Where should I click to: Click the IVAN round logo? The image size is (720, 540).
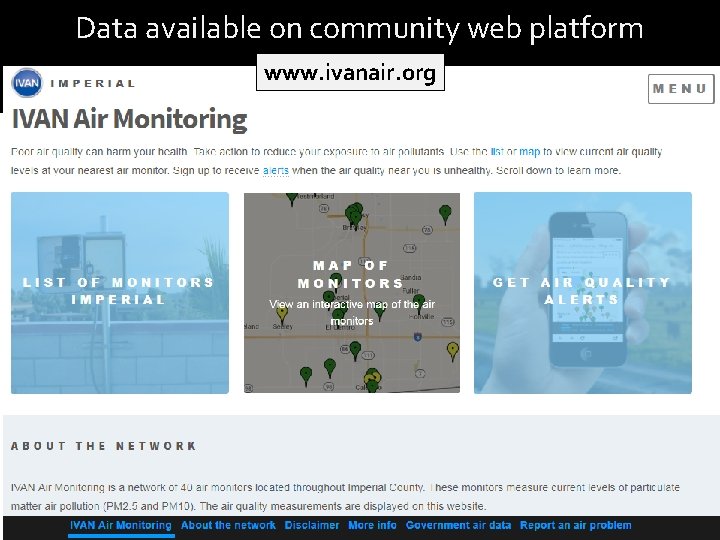coord(27,83)
